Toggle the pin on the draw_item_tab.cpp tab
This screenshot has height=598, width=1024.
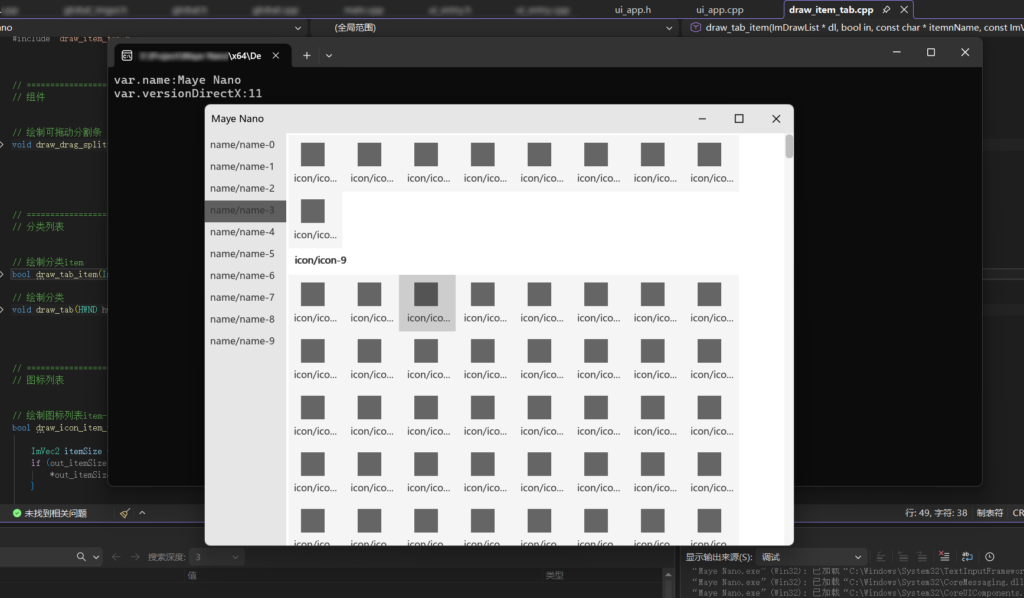point(886,10)
